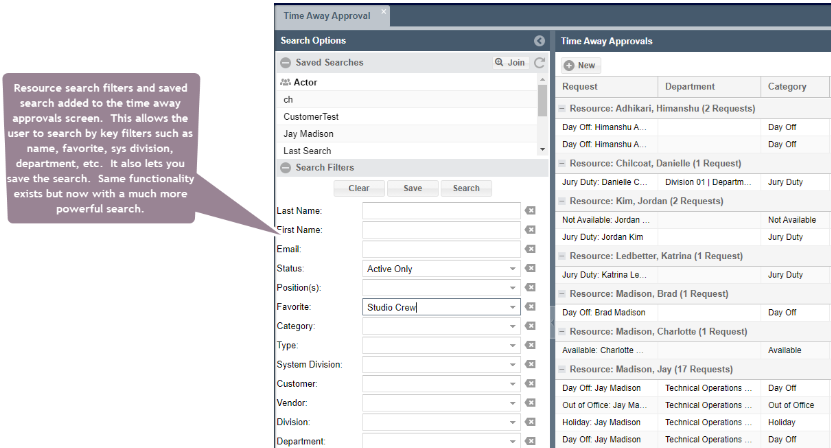
Task: Collapse the Saved Searches section
Action: pyautogui.click(x=285, y=63)
